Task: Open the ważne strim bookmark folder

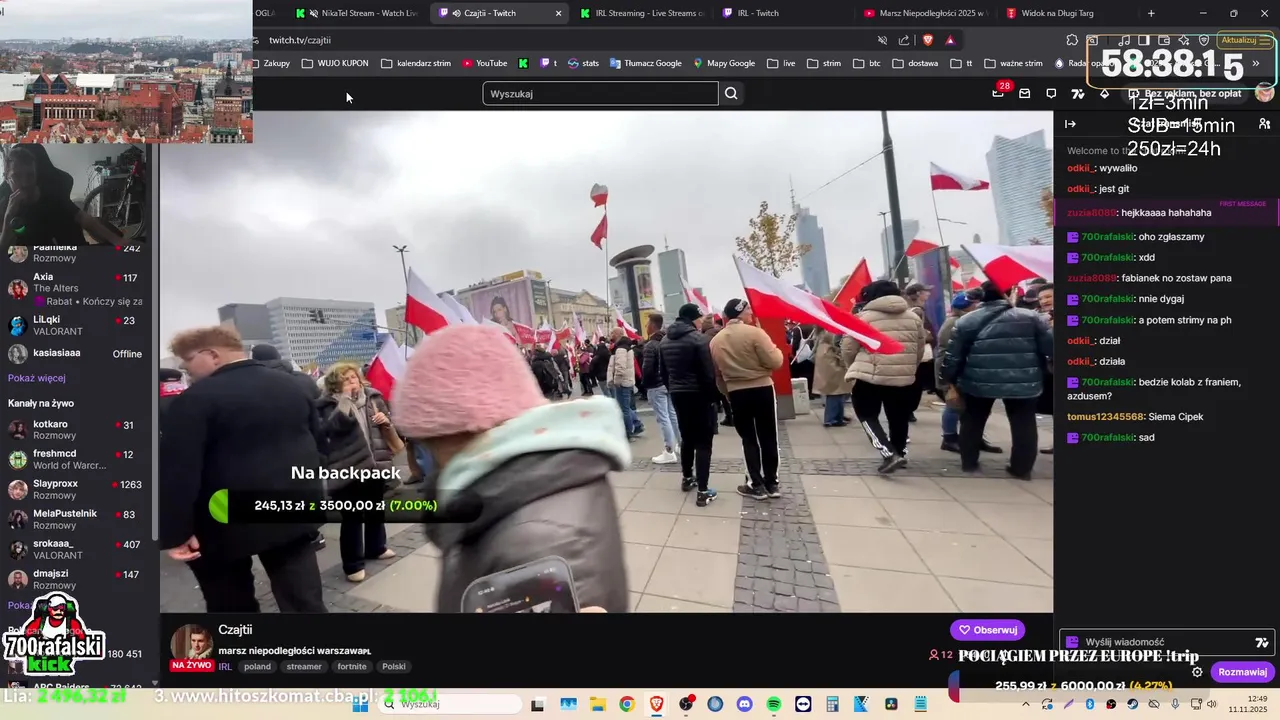Action: click(x=1013, y=63)
